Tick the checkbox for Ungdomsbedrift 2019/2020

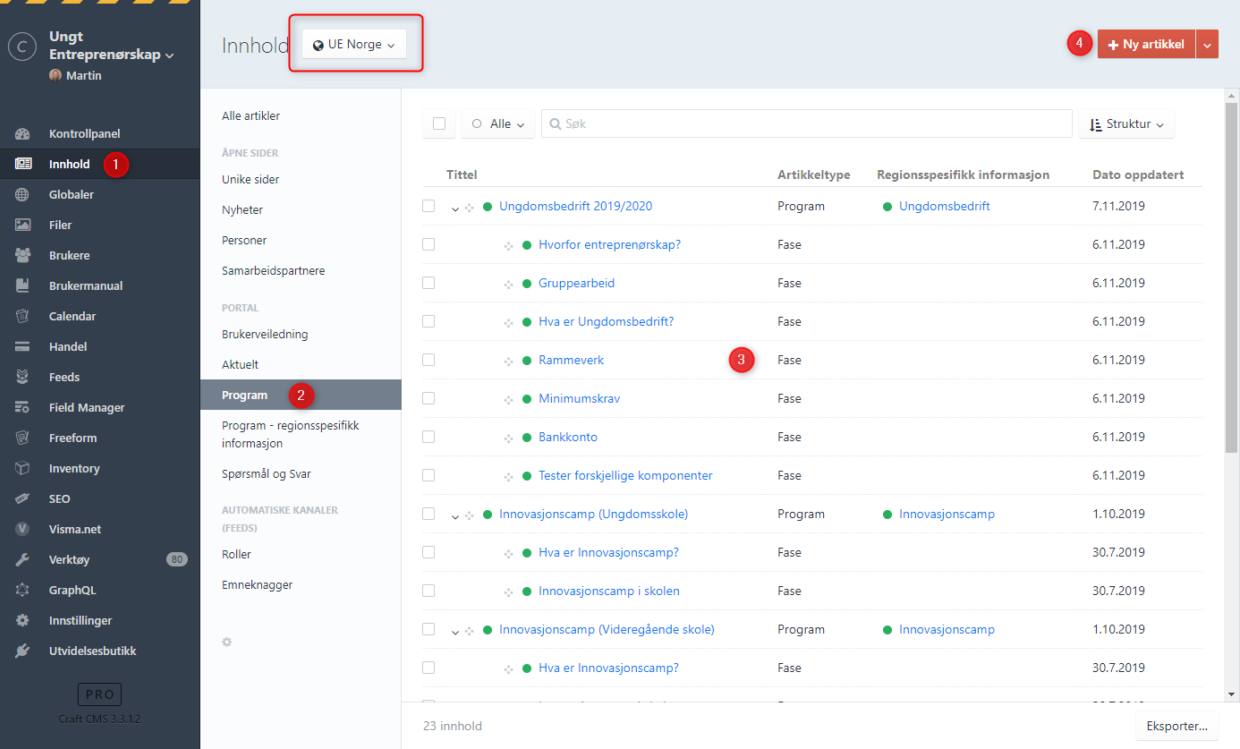click(x=429, y=206)
